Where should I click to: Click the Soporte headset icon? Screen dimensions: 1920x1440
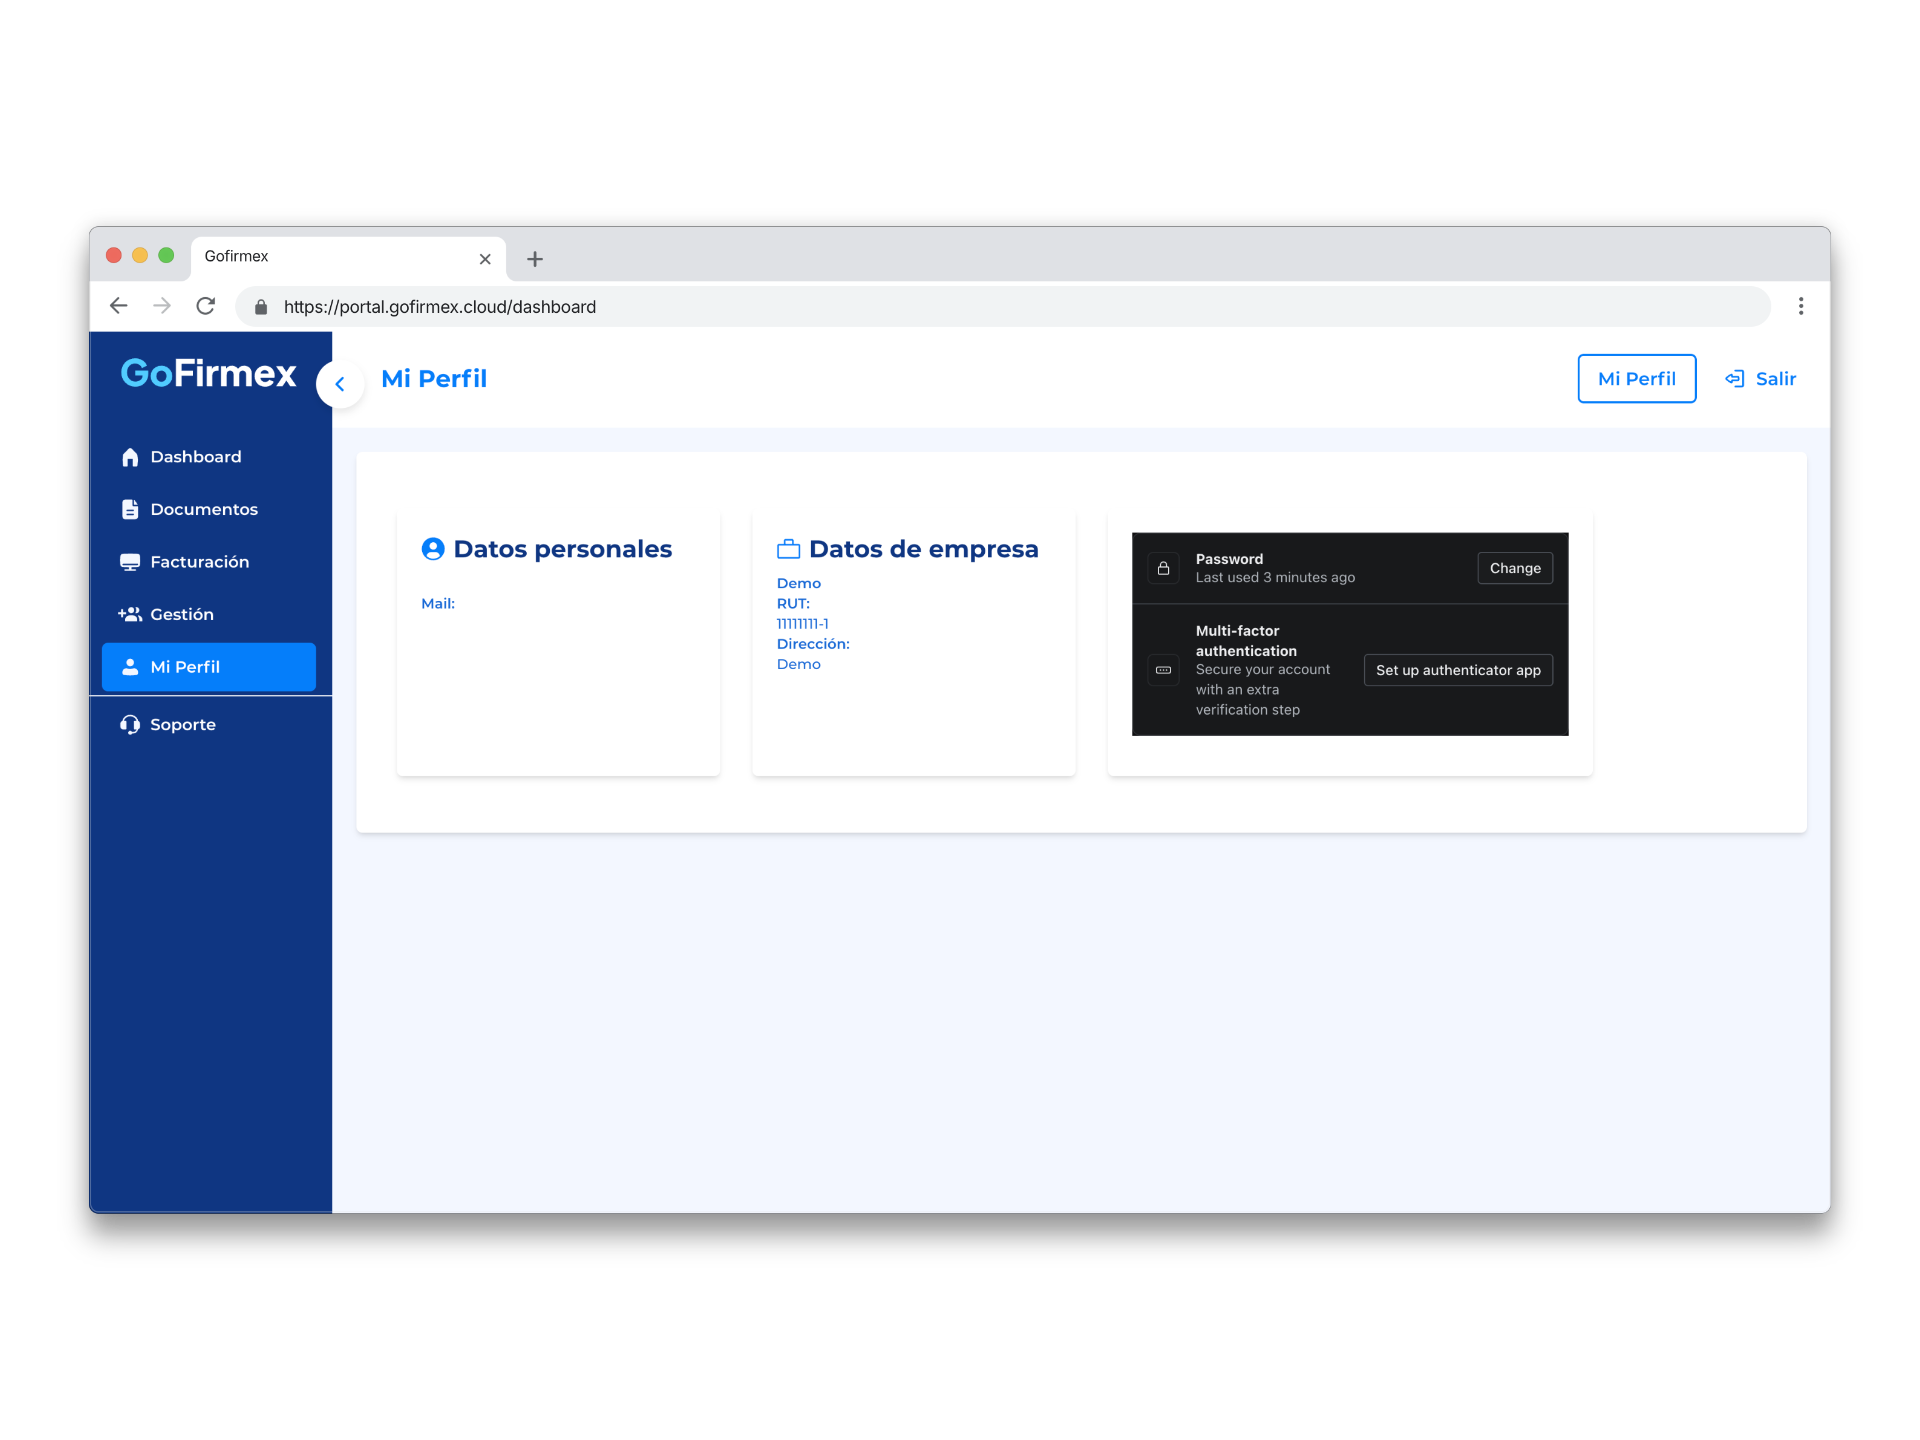130,724
